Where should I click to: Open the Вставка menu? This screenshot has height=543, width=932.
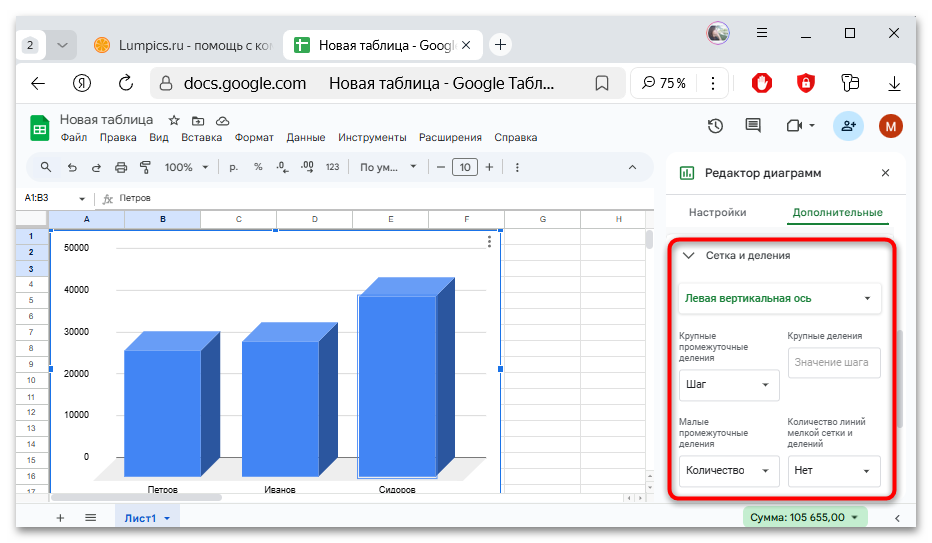coord(201,138)
